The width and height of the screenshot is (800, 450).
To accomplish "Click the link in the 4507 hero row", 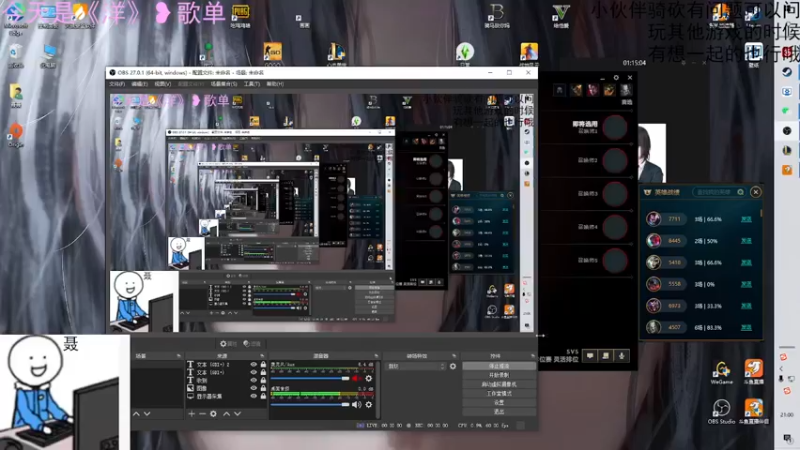I will pyautogui.click(x=746, y=327).
